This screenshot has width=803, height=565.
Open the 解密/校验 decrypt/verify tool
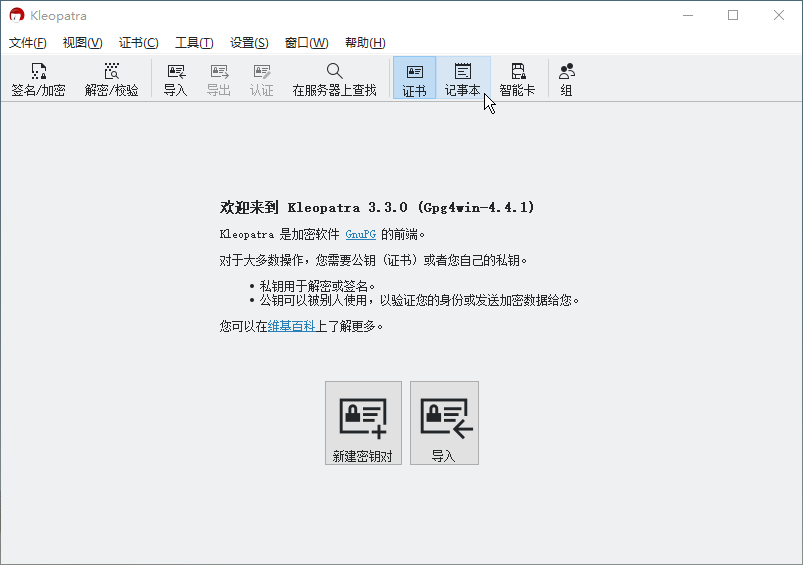pyautogui.click(x=111, y=79)
